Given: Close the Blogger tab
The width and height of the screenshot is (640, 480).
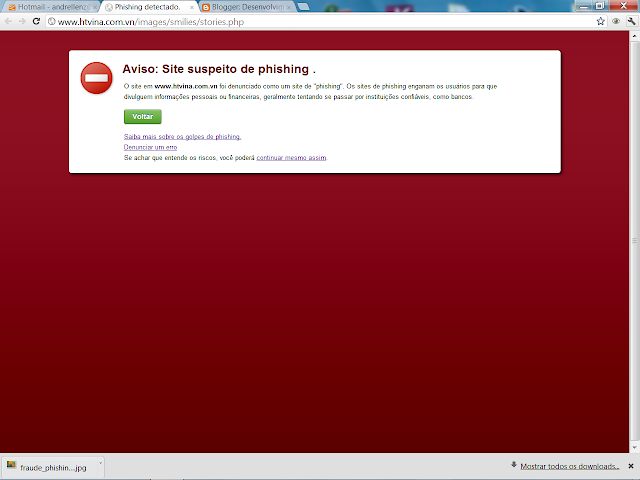Looking at the screenshot, I should (289, 7).
